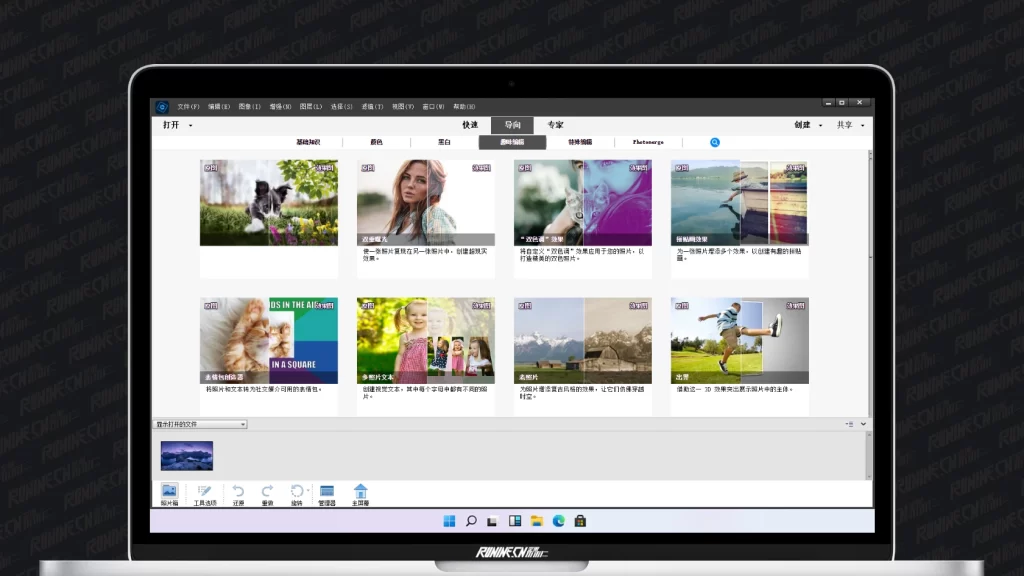Click the Undo arrow icon
The height and width of the screenshot is (576, 1024).
pyautogui.click(x=238, y=493)
